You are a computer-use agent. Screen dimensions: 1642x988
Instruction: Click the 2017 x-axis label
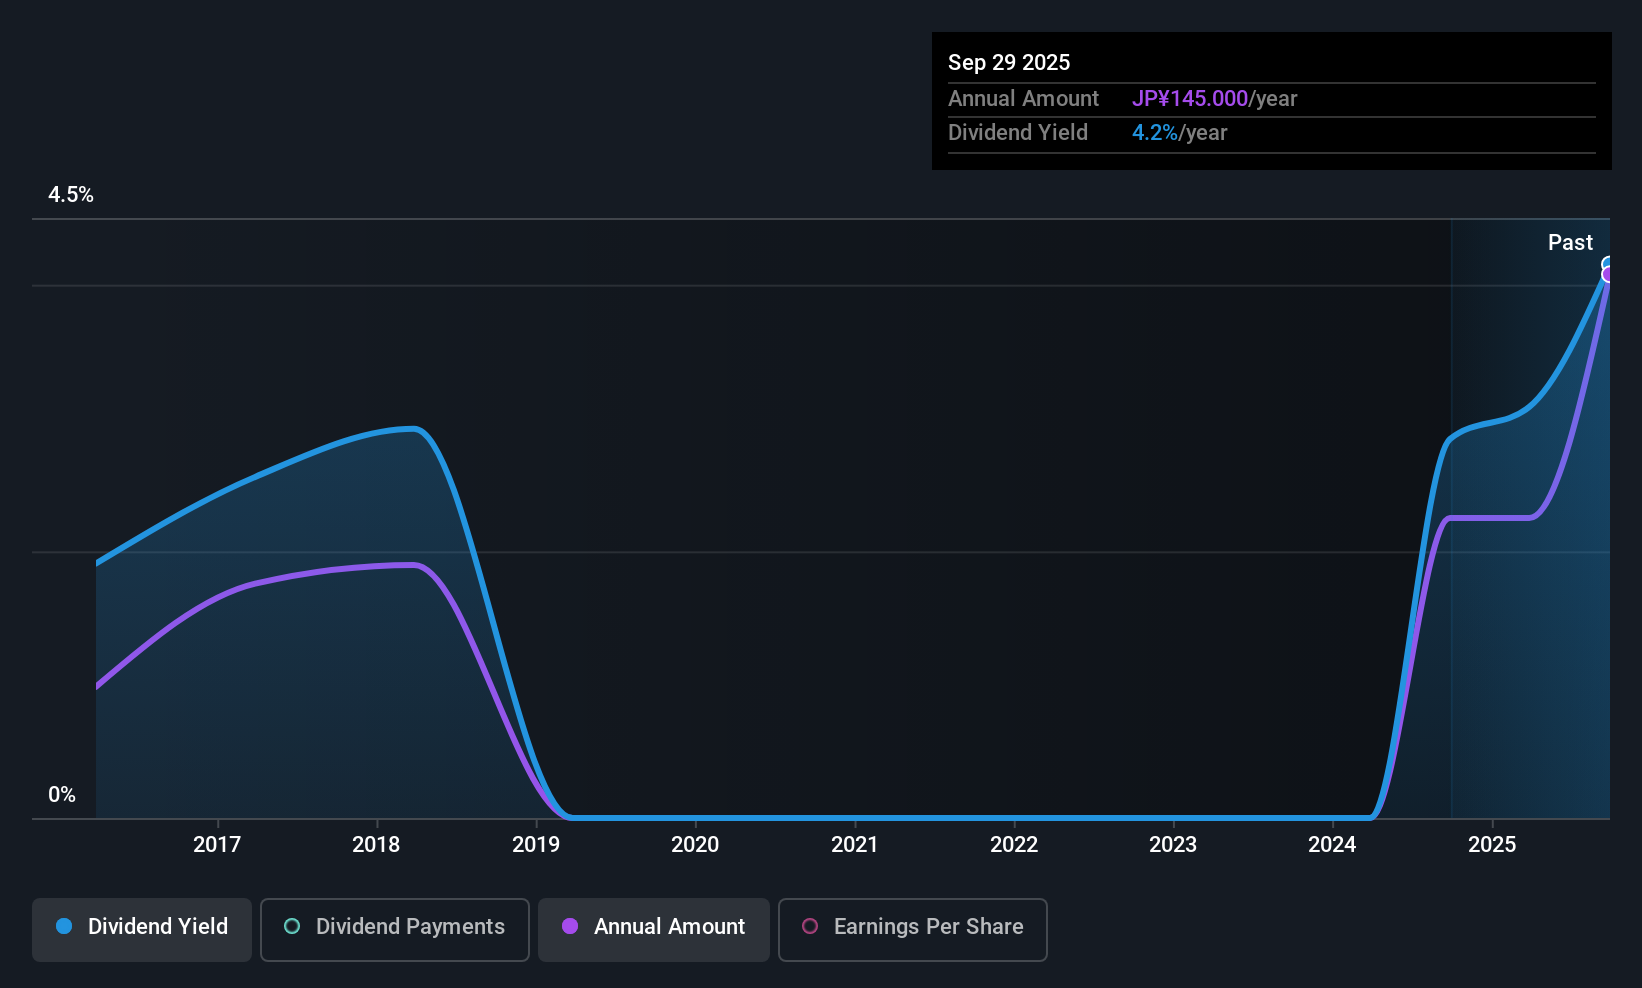pyautogui.click(x=217, y=845)
